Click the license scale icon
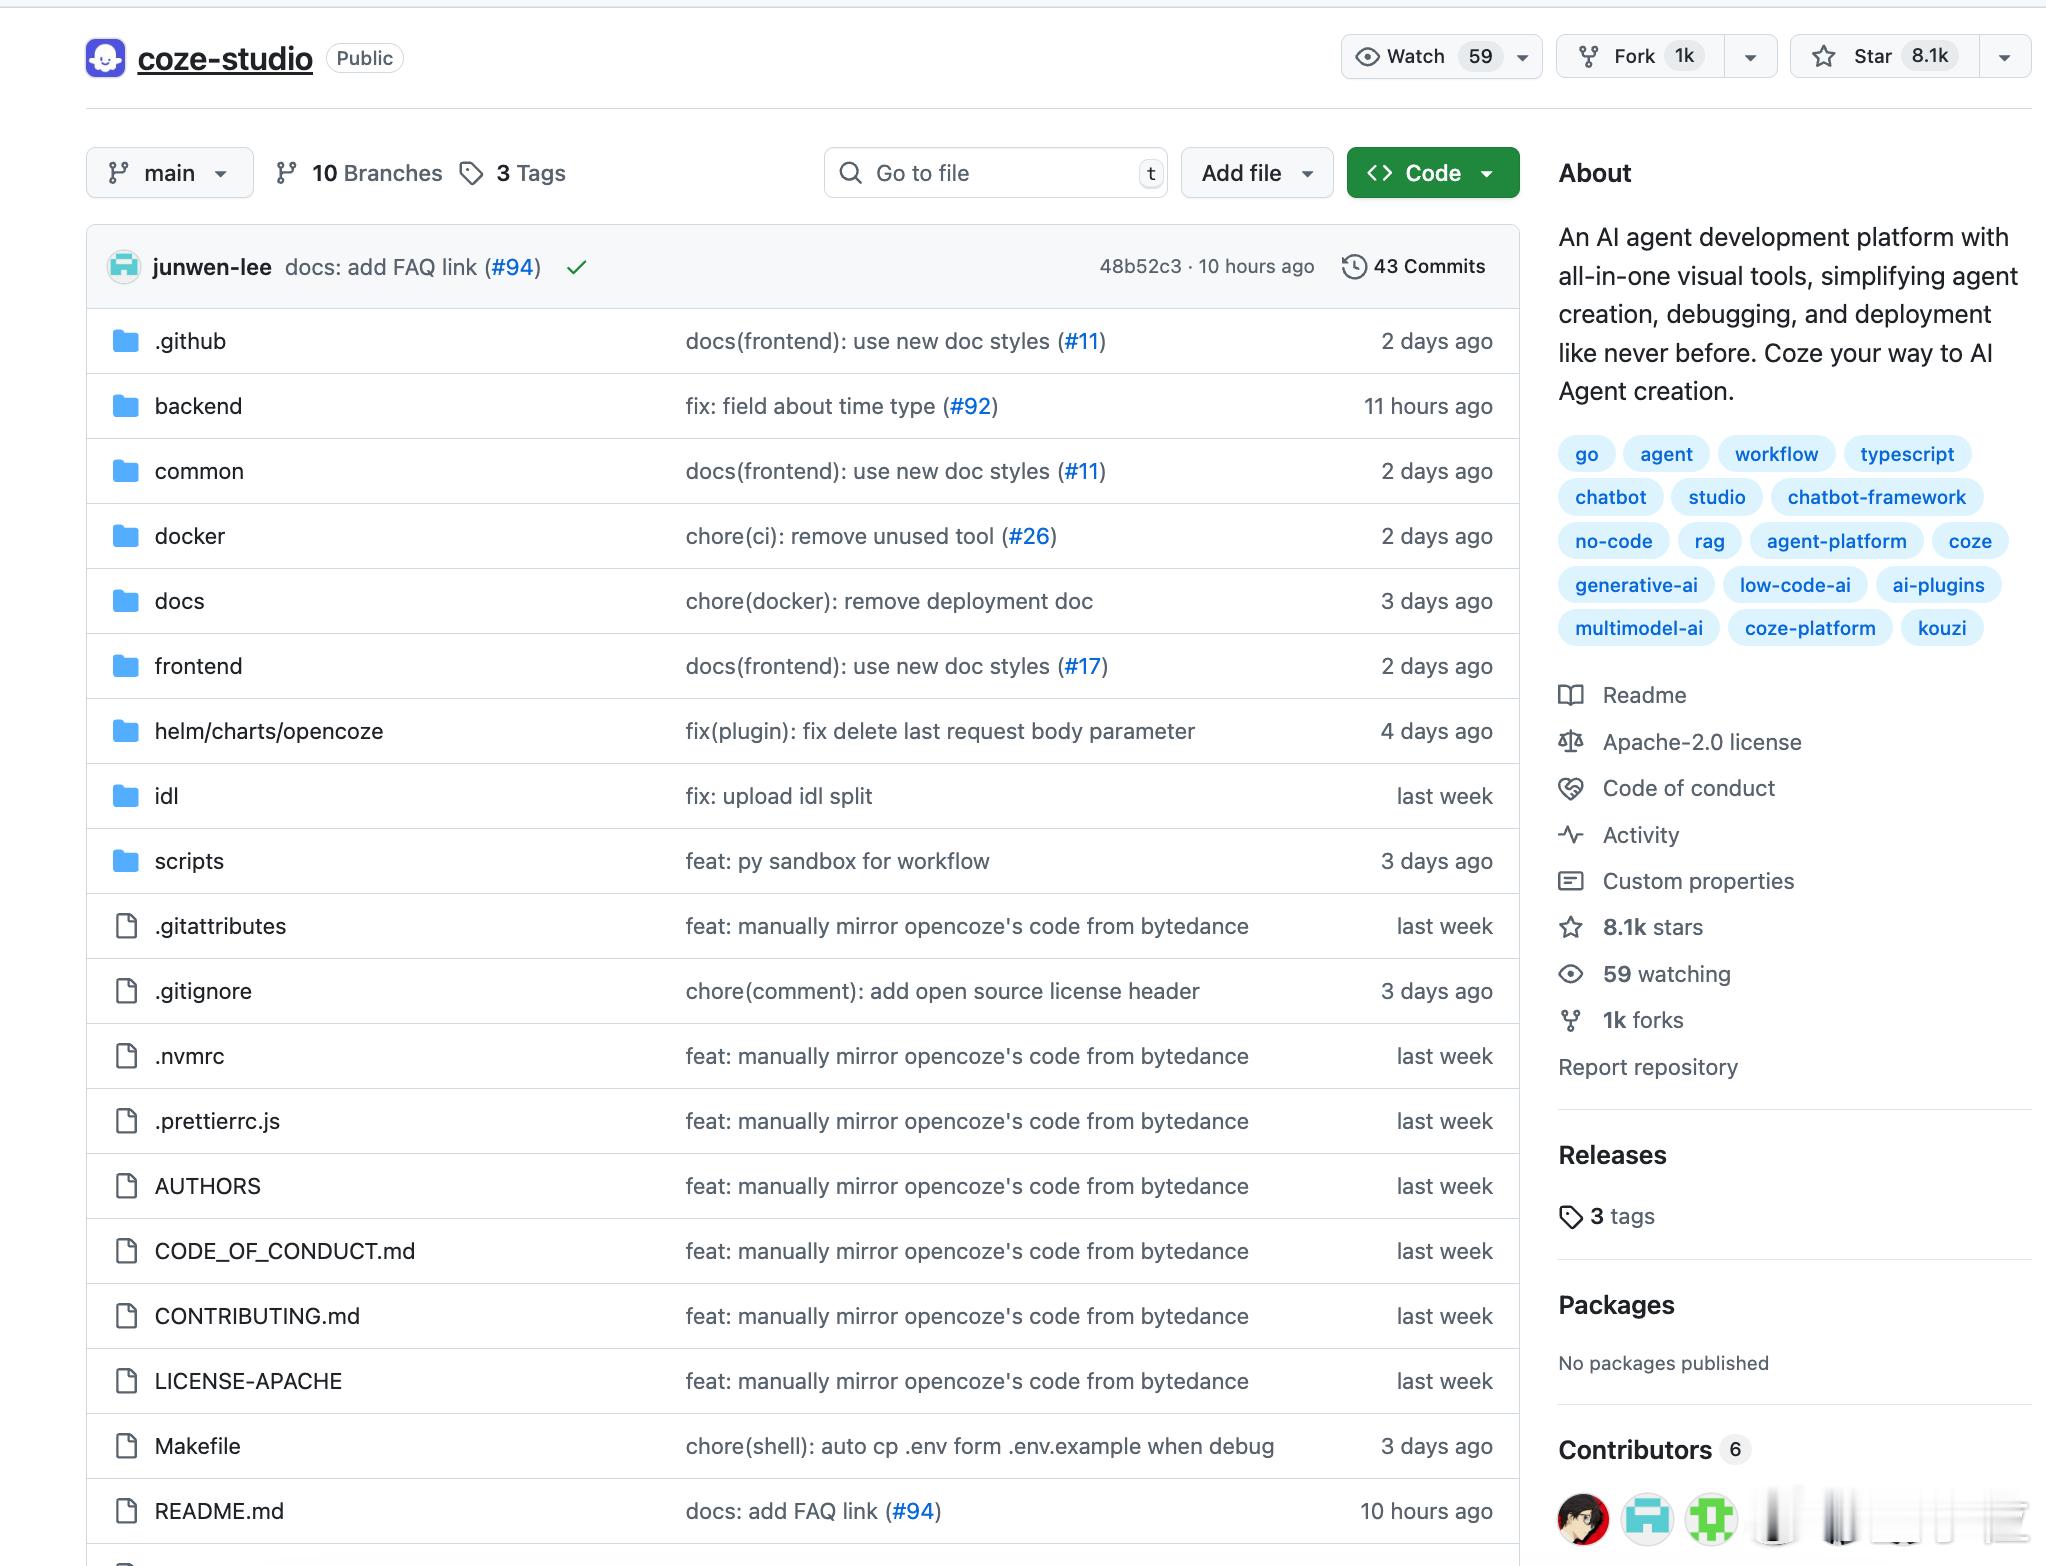This screenshot has height=1566, width=2046. [1571, 742]
